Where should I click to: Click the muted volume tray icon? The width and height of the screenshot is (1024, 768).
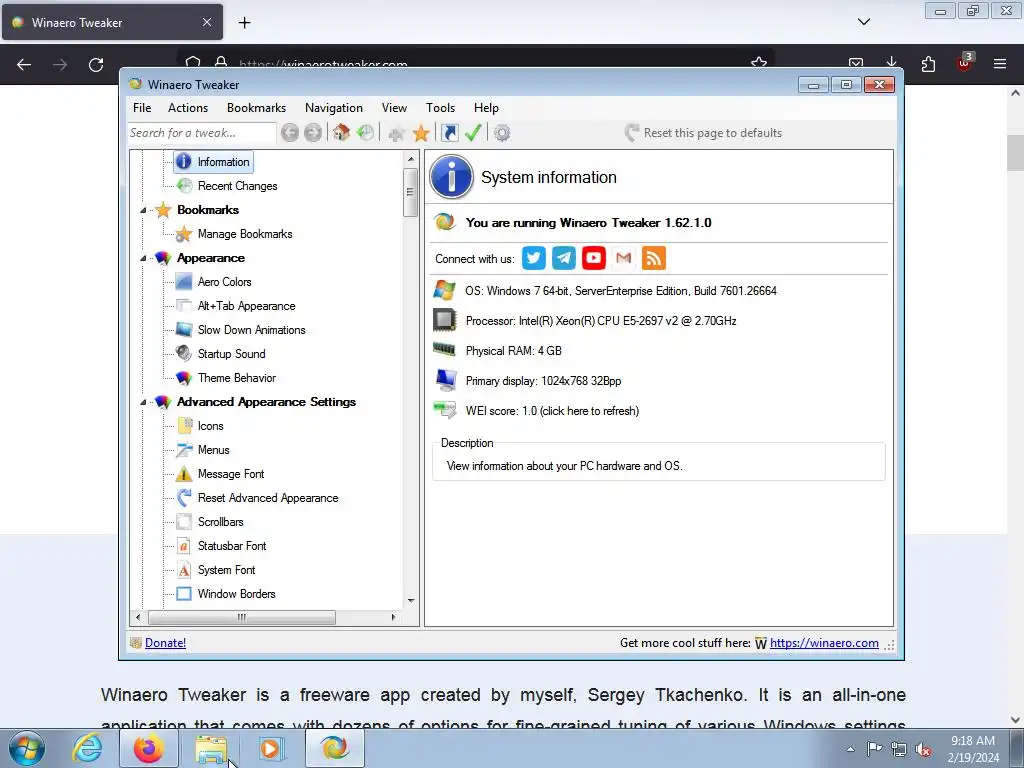point(923,750)
